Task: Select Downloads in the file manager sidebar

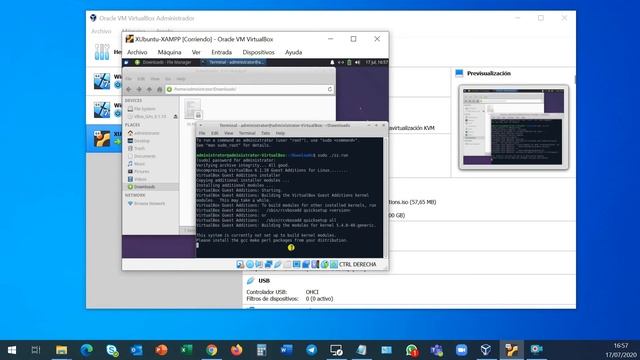Action: tap(150, 187)
